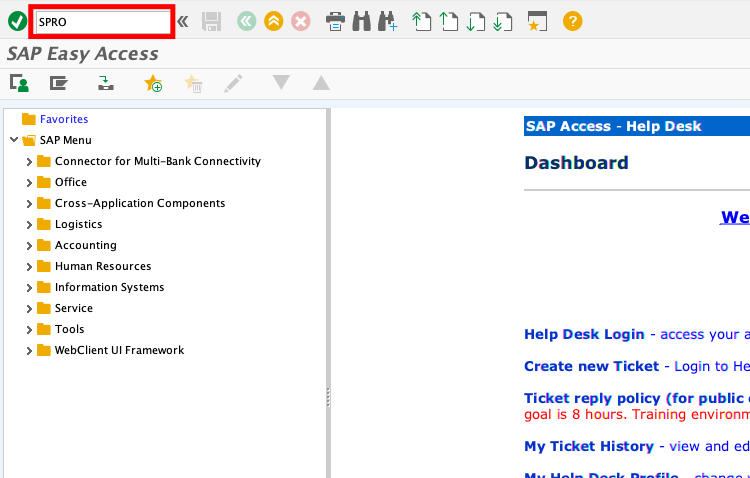Expand the Service folder

click(x=29, y=309)
